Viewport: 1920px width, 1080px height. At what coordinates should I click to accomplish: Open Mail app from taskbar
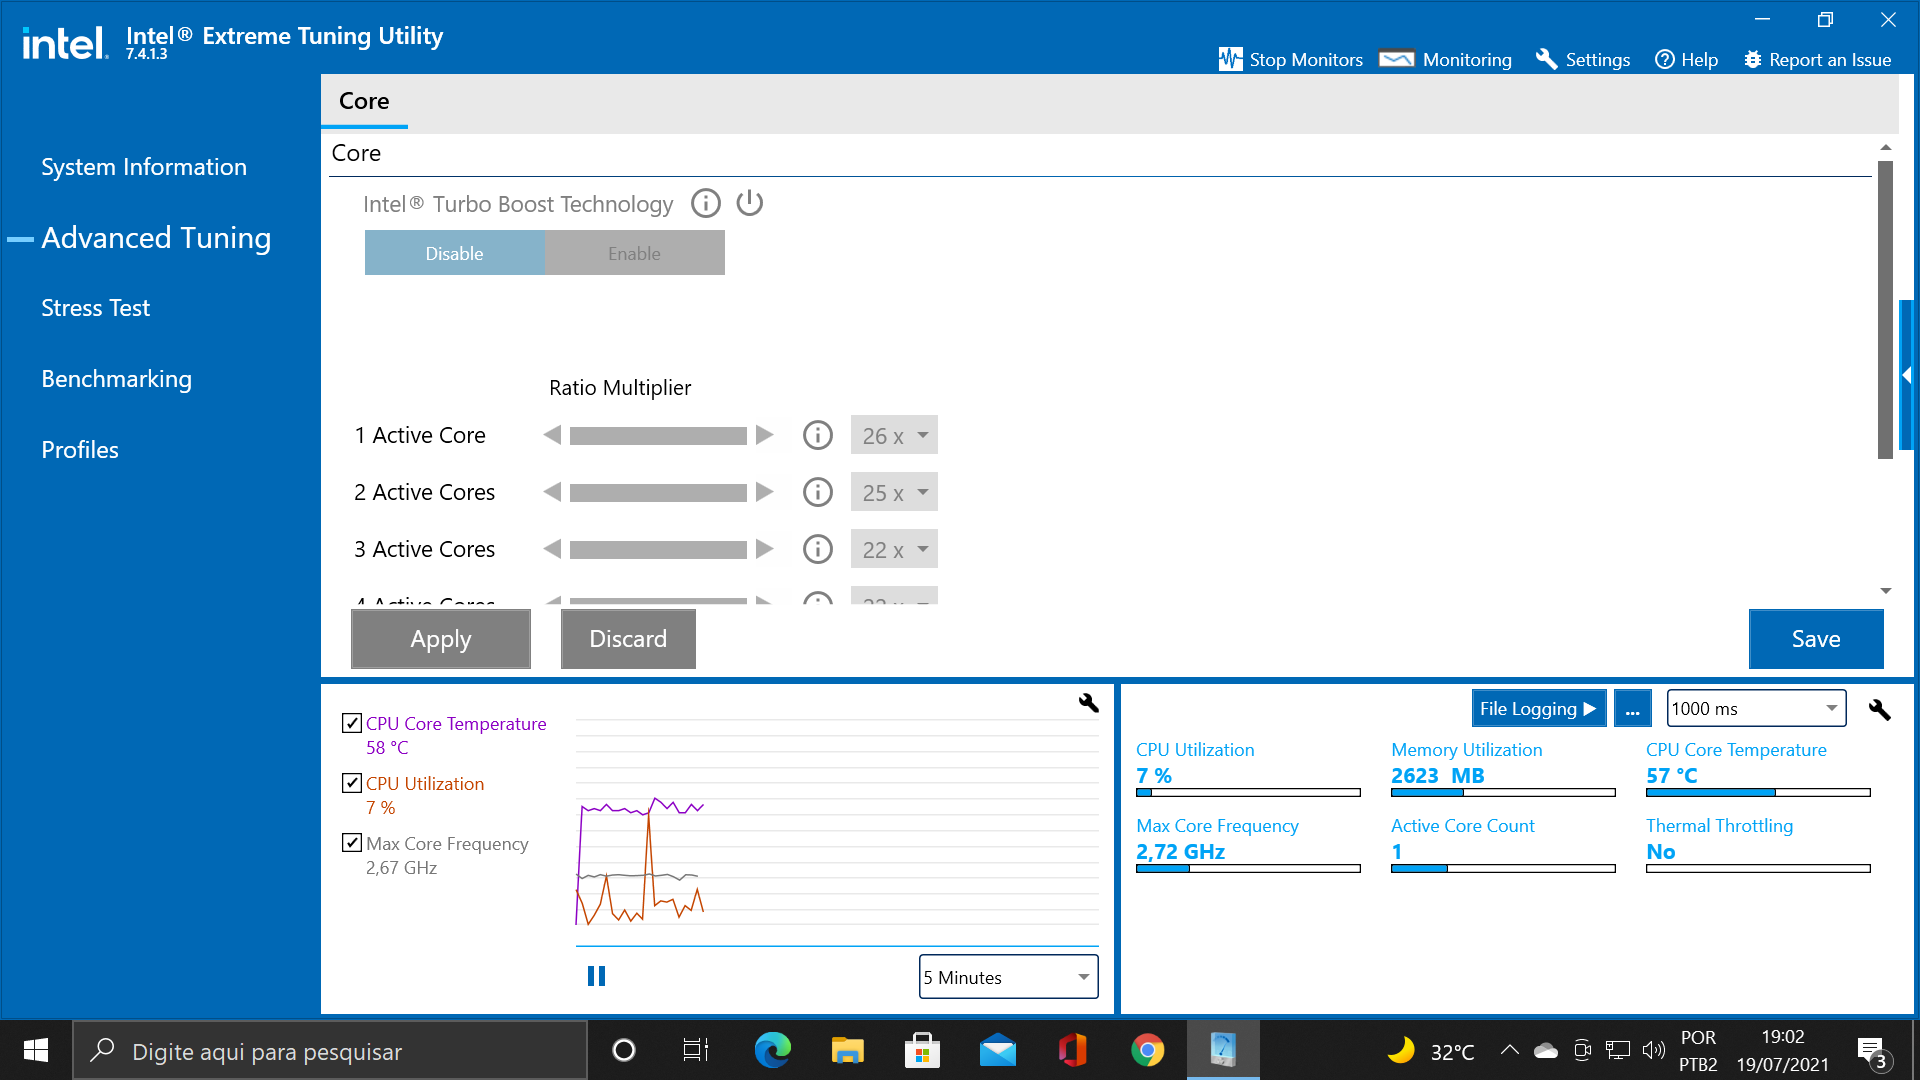[997, 1050]
